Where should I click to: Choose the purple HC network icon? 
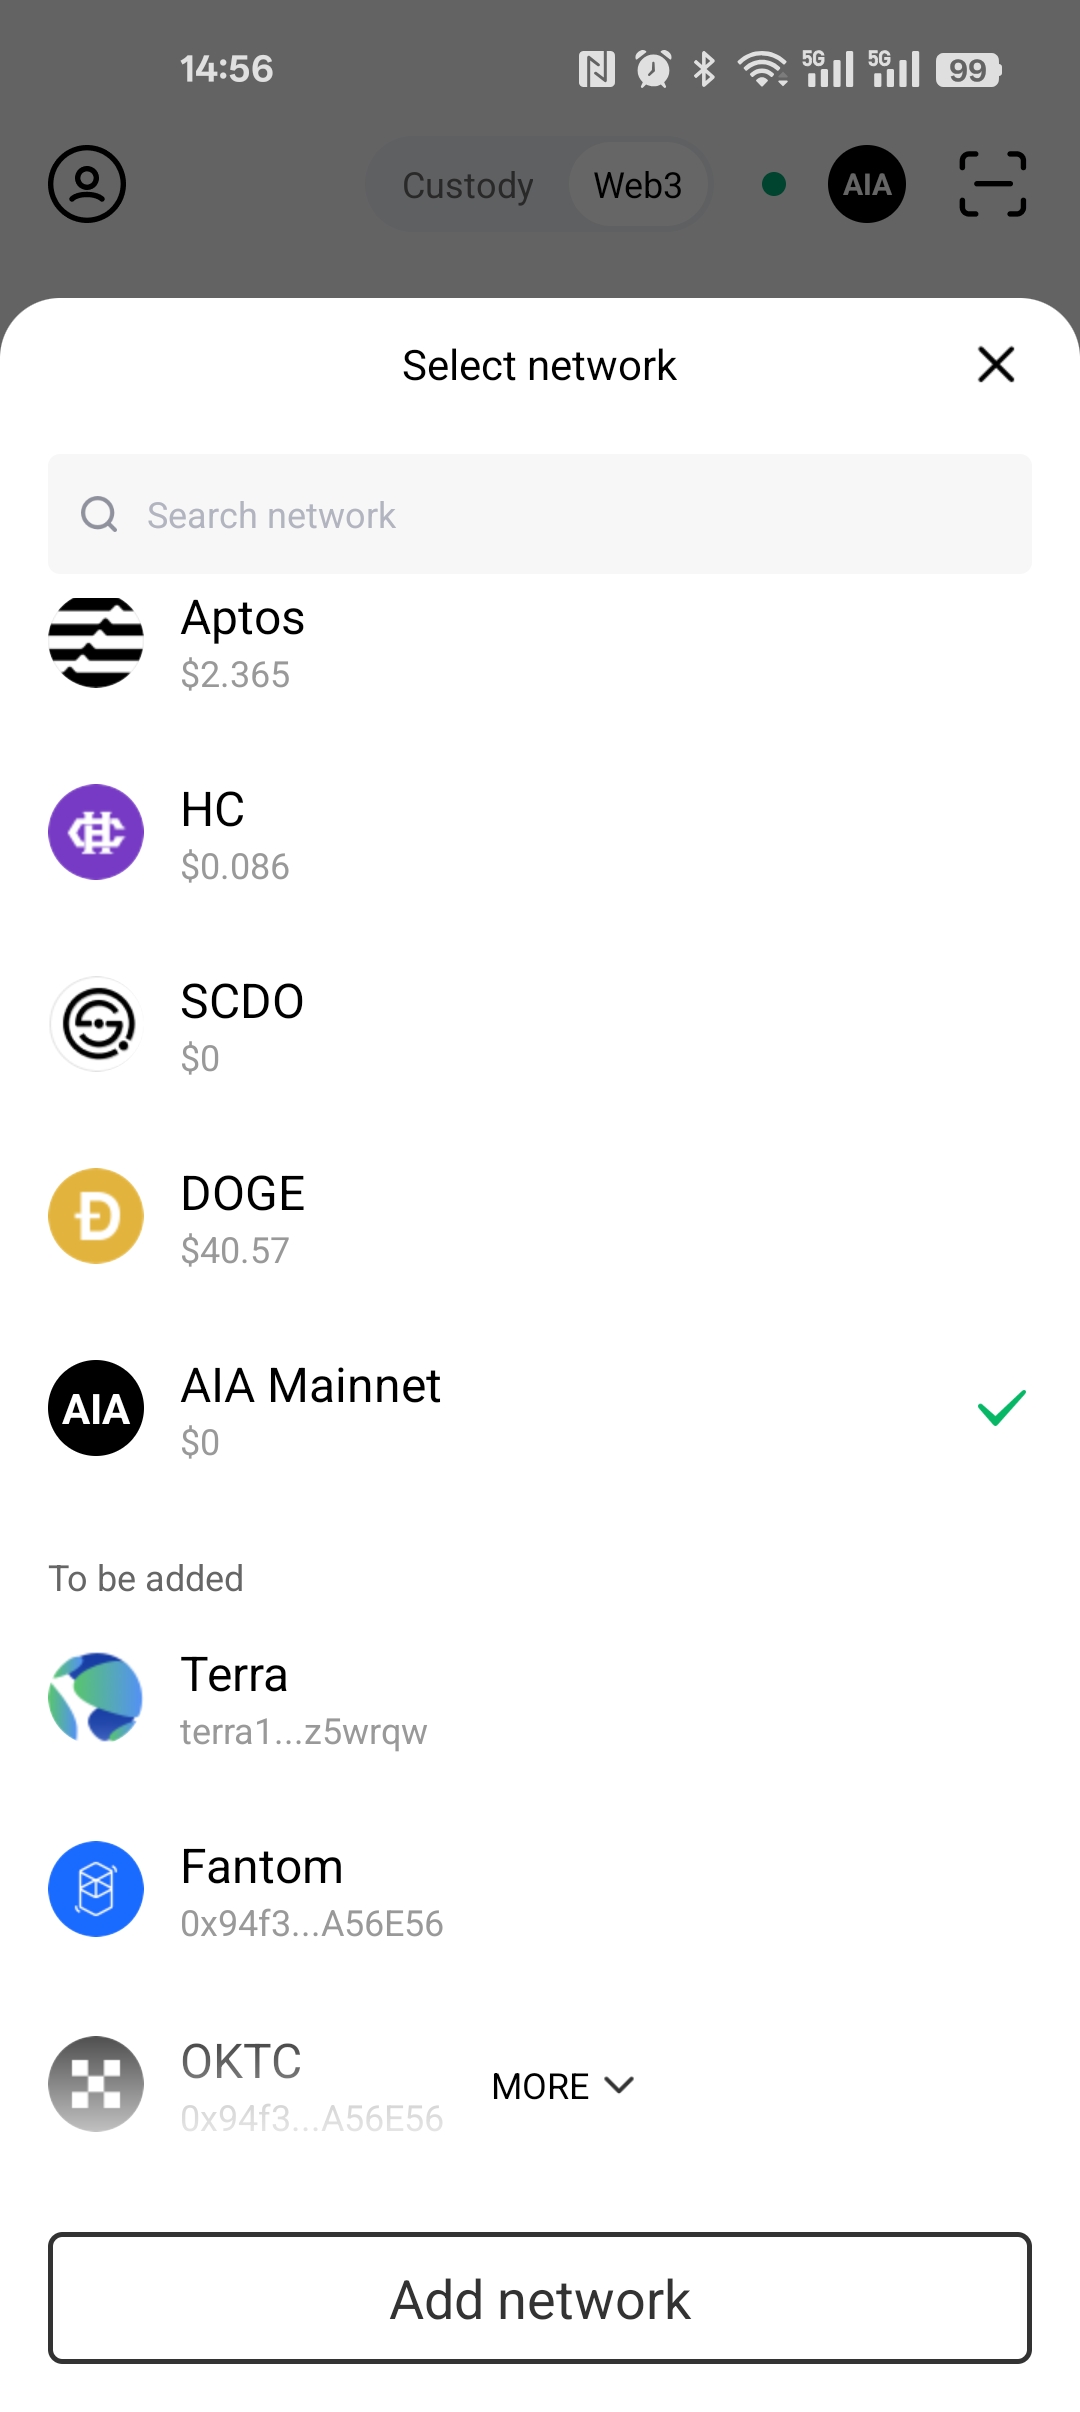tap(96, 832)
